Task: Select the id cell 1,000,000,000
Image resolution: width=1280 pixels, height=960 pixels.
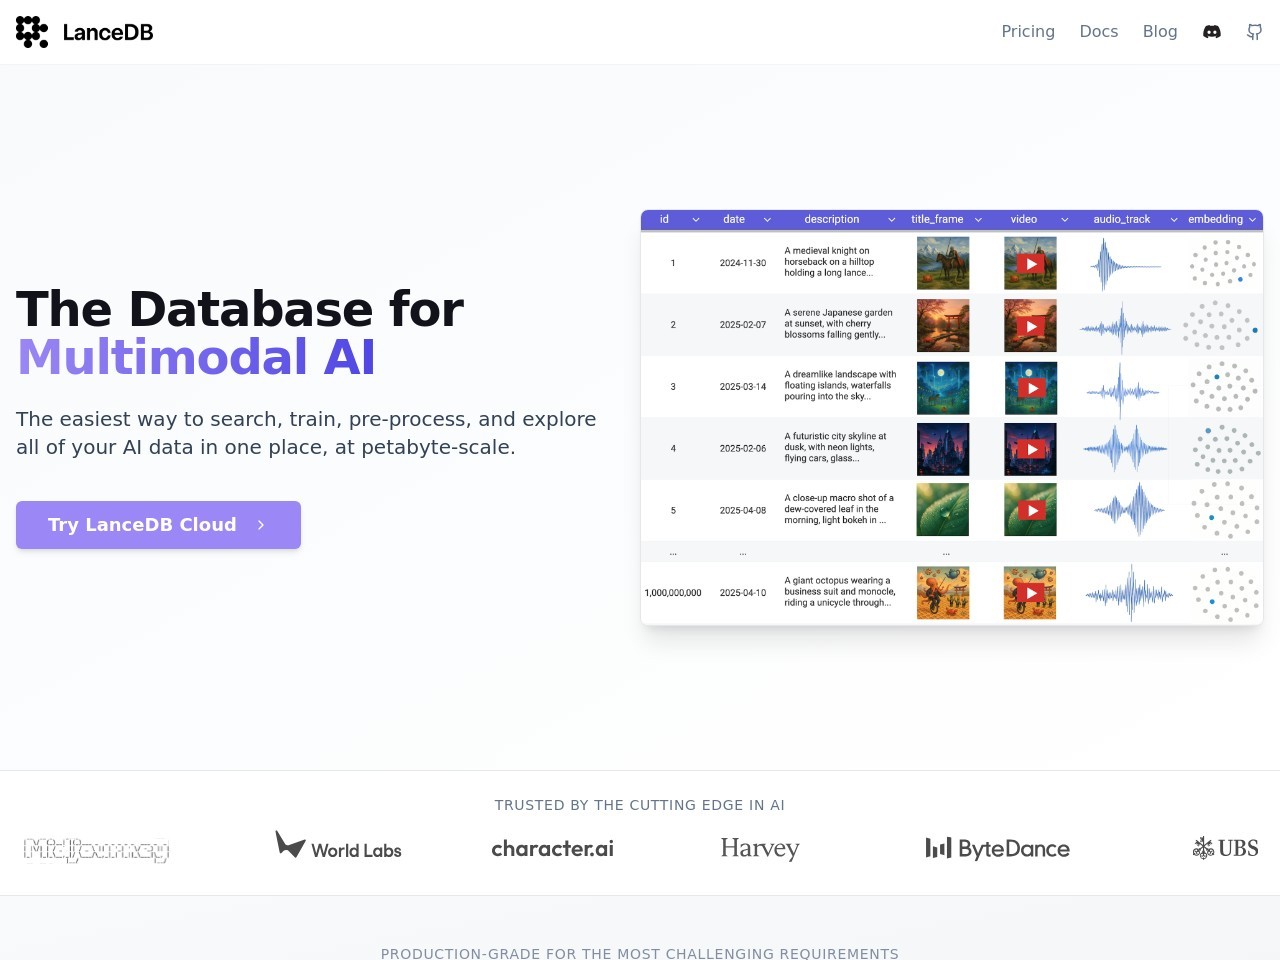Action: click(673, 593)
